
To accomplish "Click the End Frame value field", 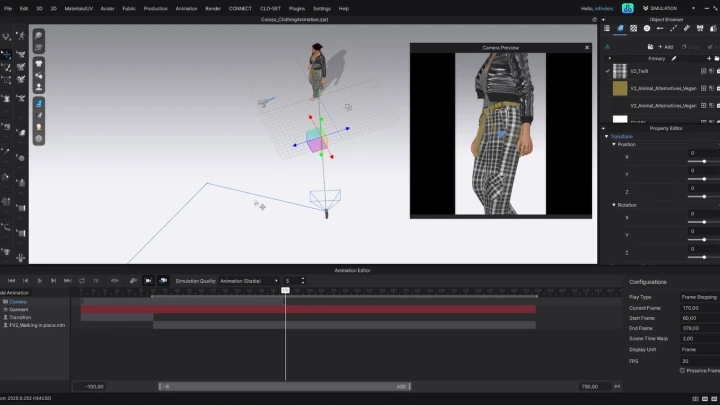I will coord(699,328).
